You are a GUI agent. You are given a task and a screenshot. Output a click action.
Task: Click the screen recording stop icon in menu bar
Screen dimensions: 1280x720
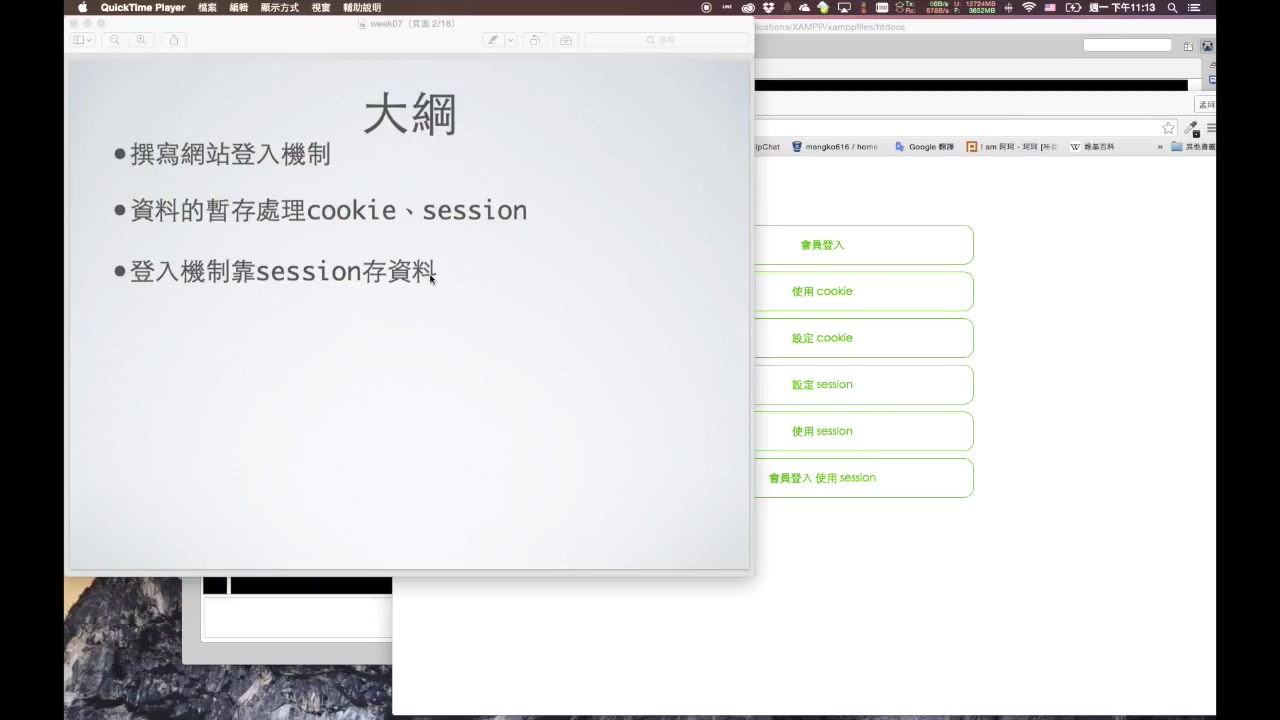tap(706, 7)
